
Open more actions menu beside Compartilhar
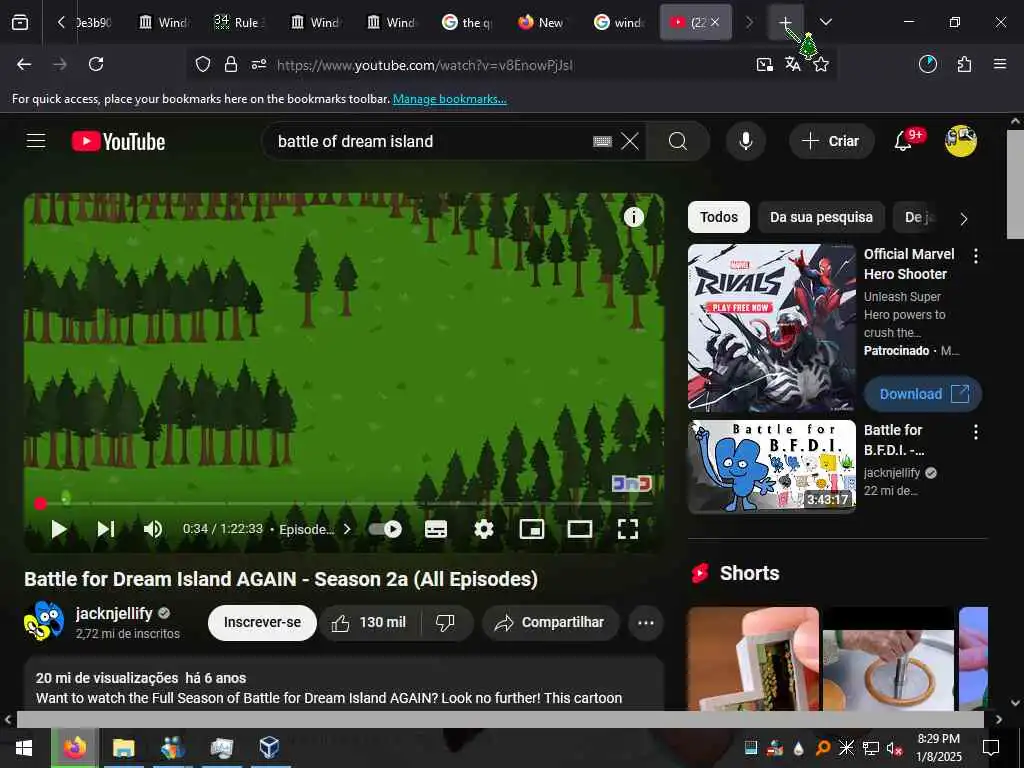tap(646, 623)
